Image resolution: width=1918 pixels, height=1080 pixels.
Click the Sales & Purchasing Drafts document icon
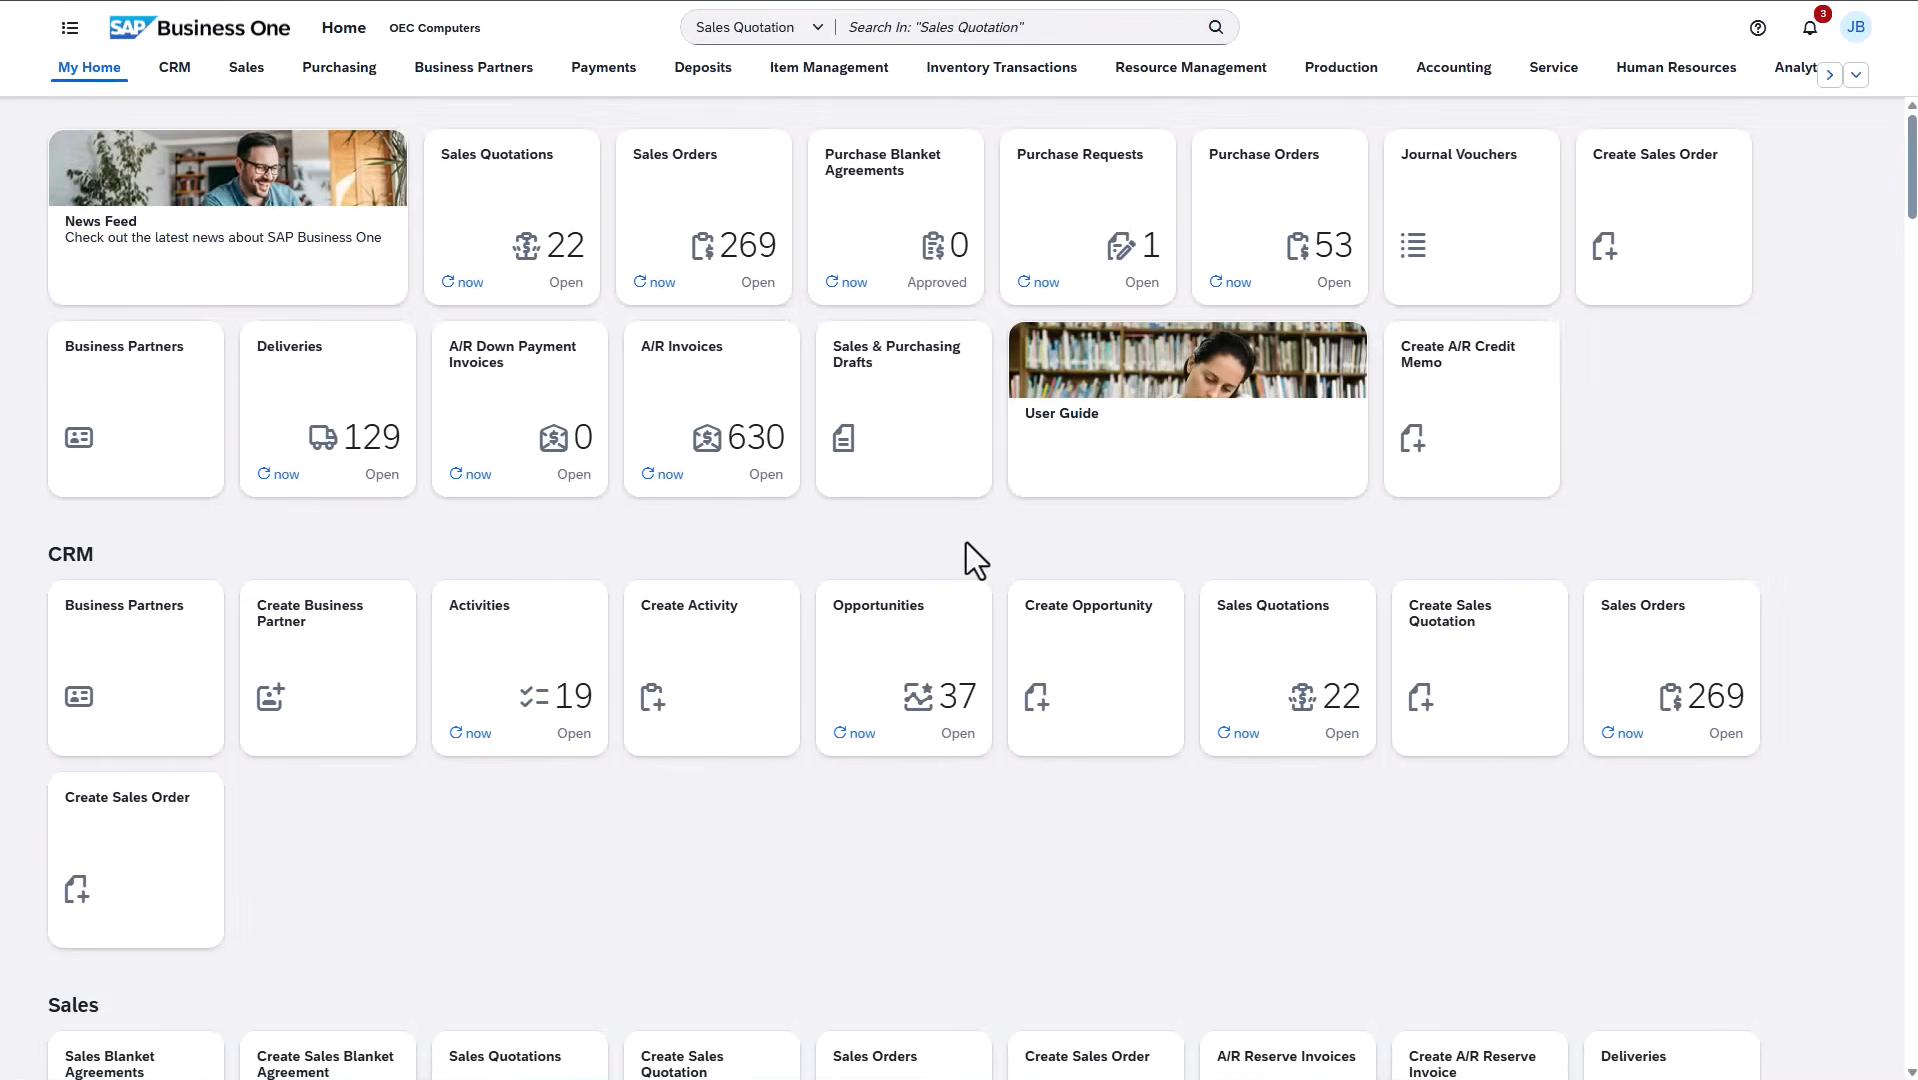844,438
